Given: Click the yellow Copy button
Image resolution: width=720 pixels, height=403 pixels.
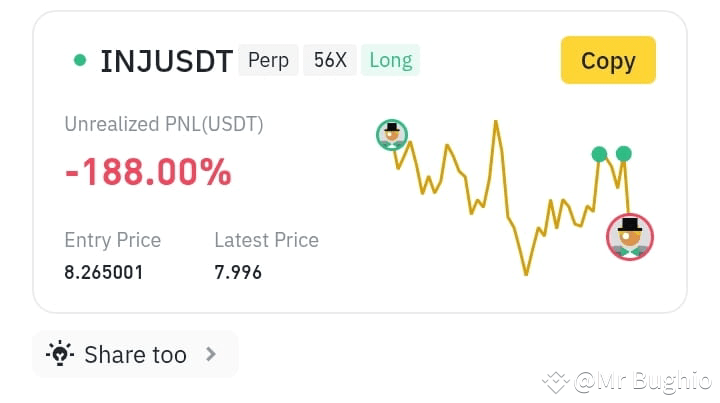Looking at the screenshot, I should (608, 60).
